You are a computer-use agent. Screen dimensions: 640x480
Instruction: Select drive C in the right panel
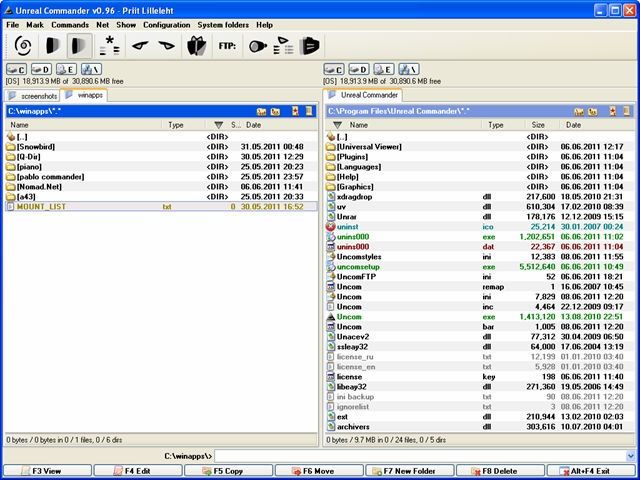[334, 69]
